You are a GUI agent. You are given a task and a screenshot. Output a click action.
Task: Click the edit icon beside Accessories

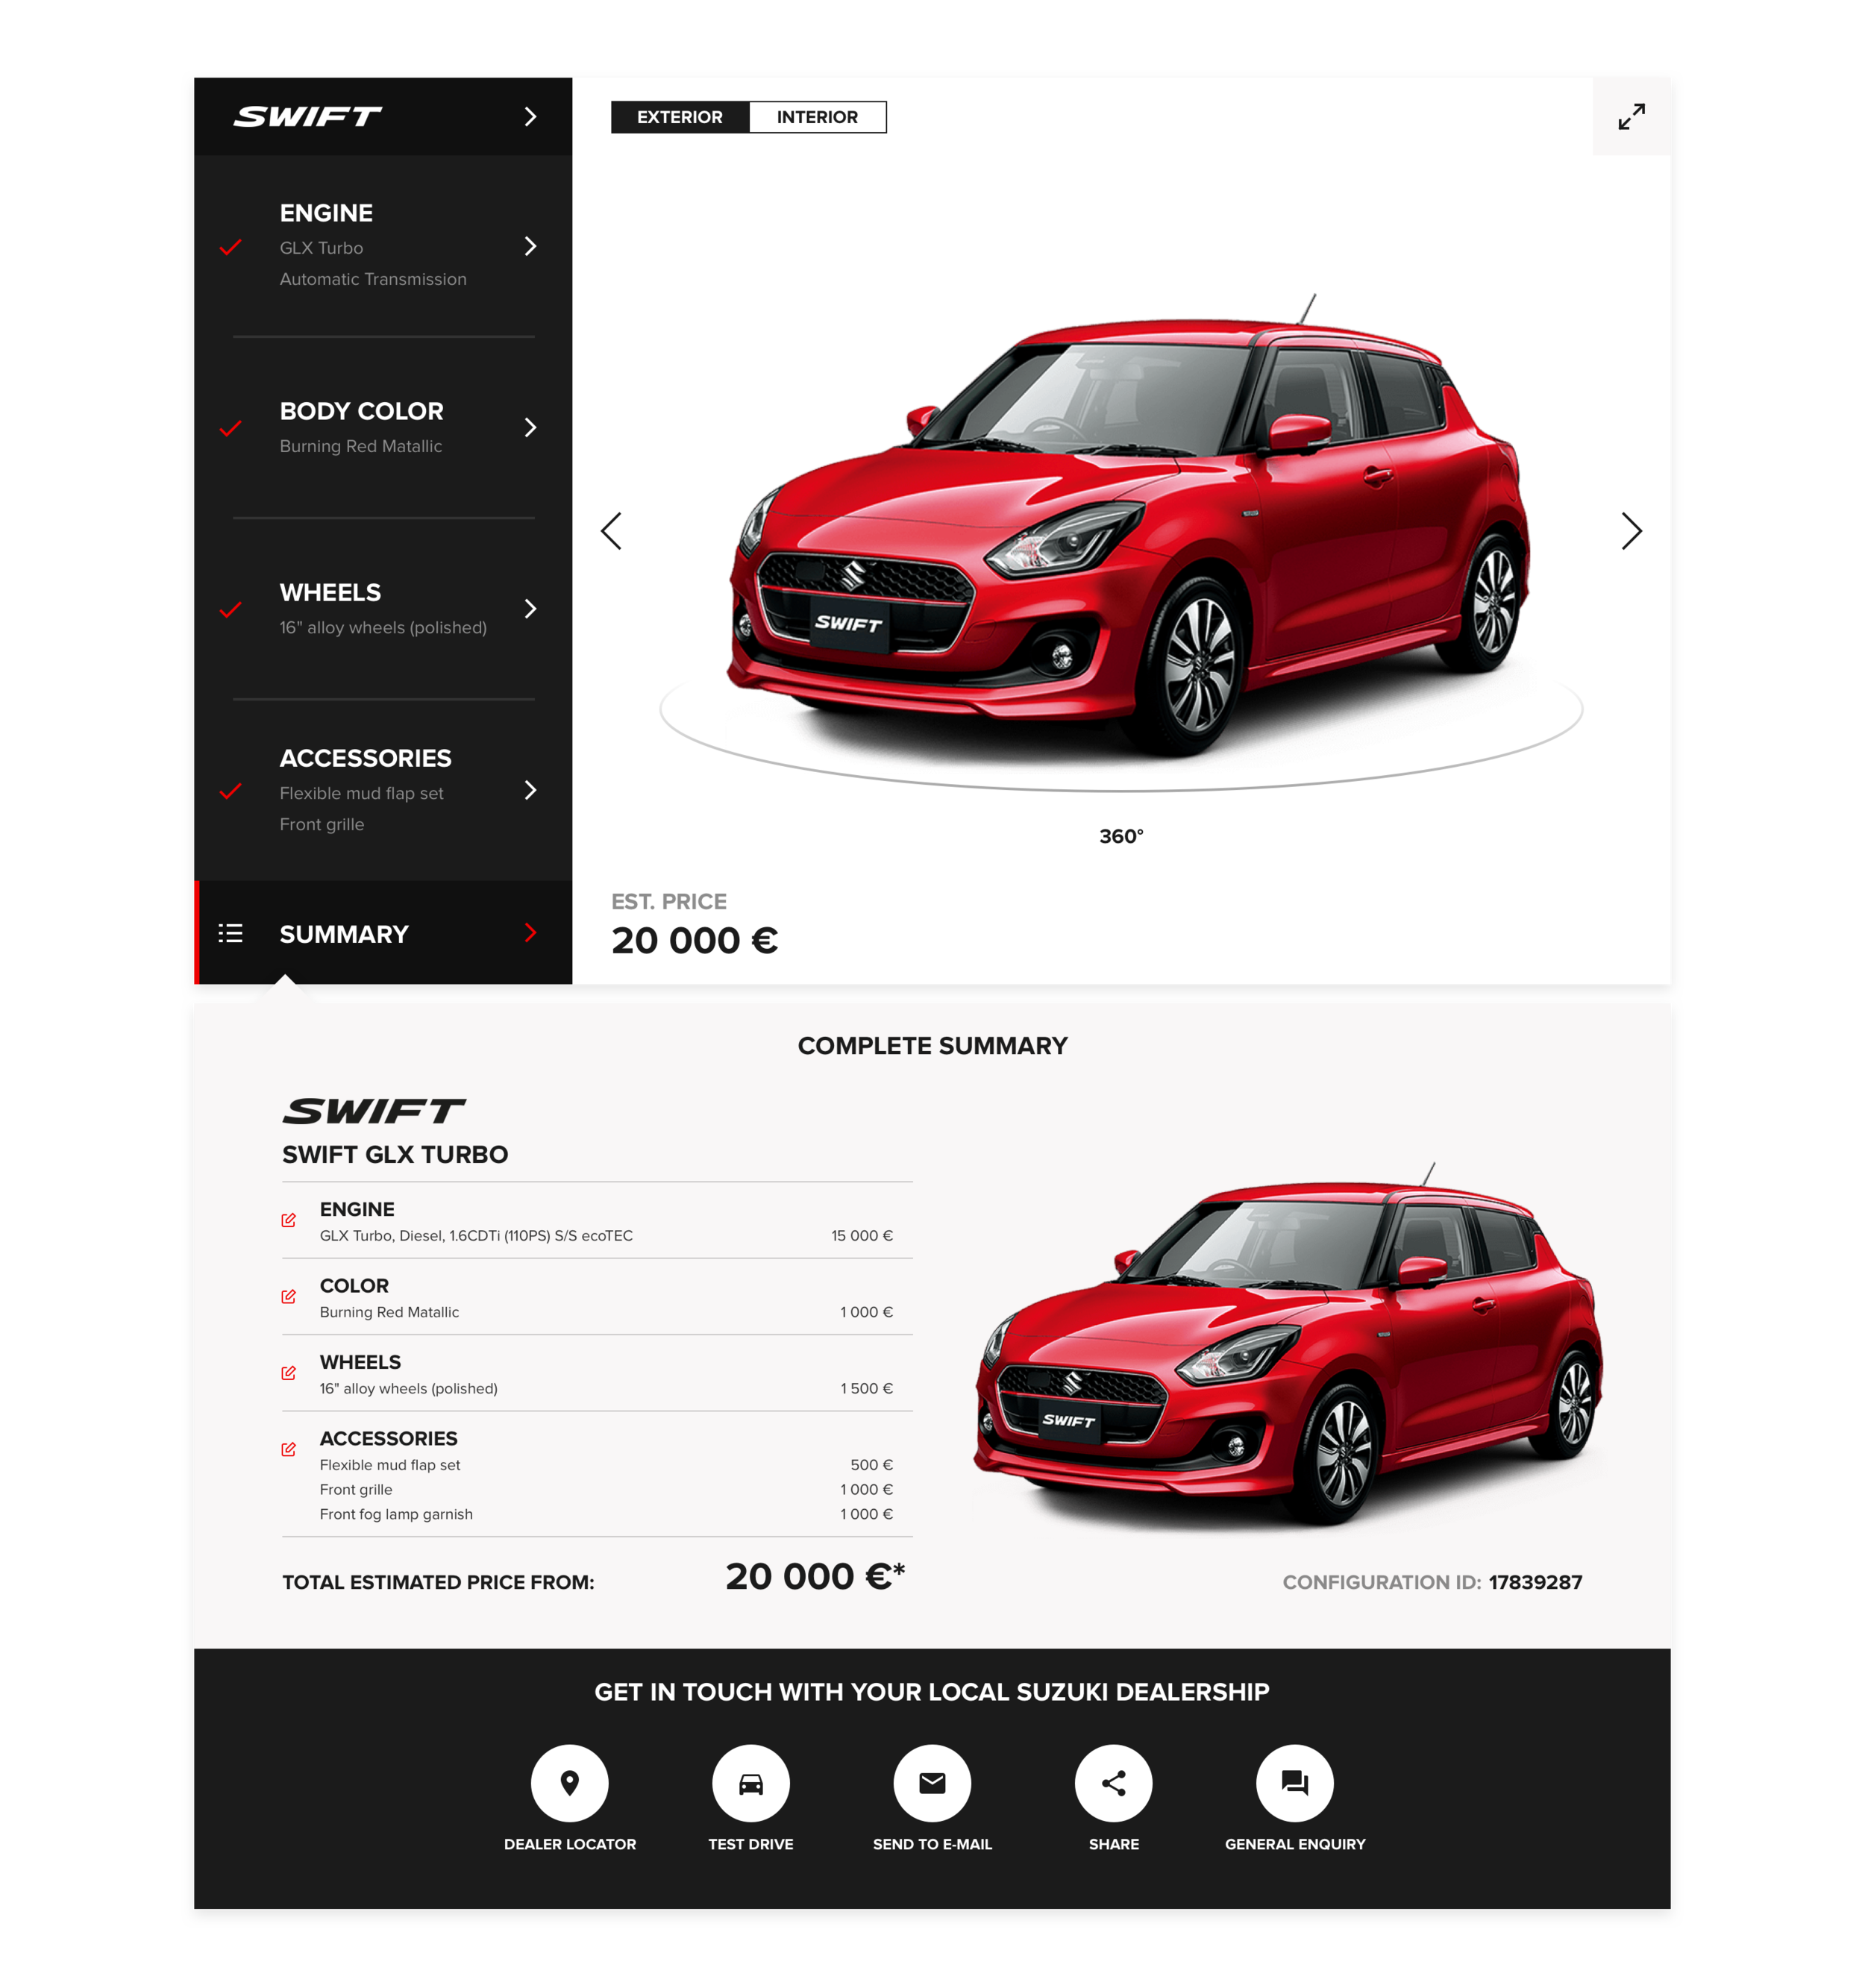tap(289, 1449)
